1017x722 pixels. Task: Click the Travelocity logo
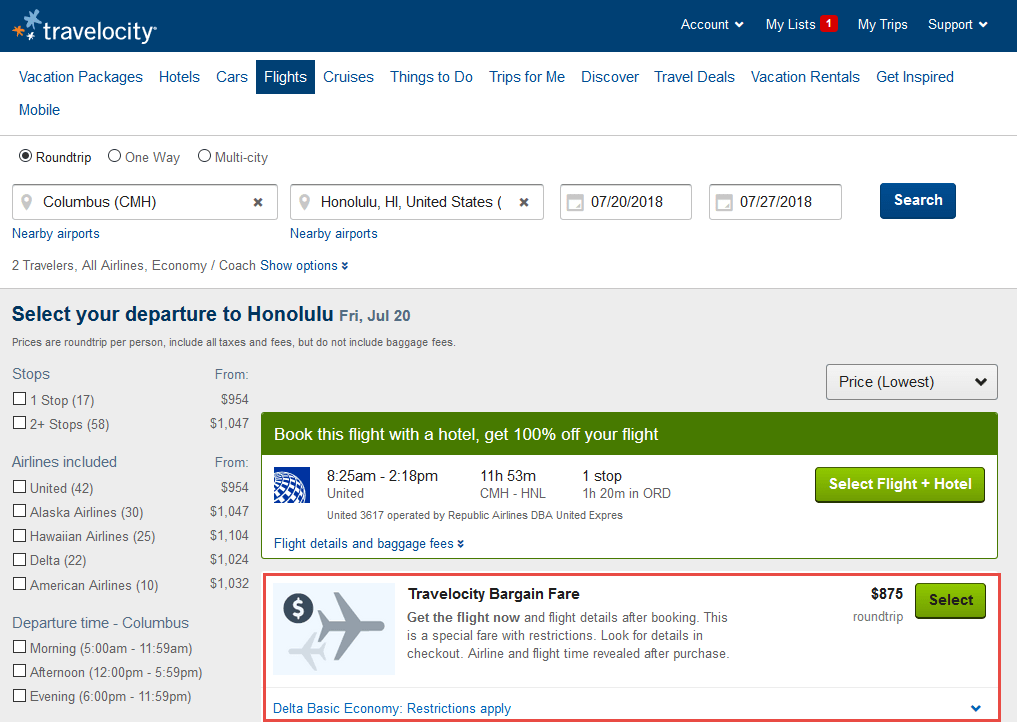coord(84,27)
